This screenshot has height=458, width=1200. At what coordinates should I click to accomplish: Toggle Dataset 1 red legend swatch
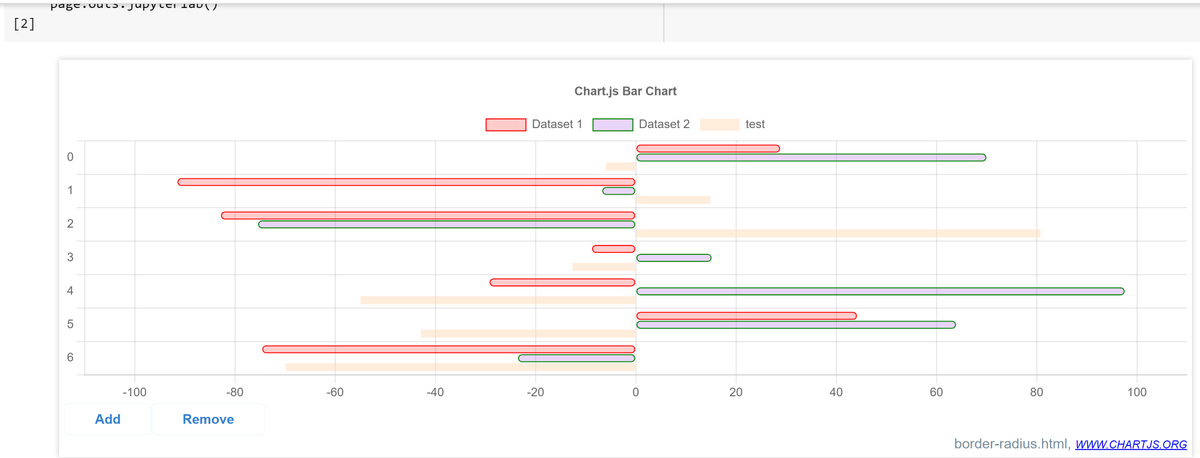506,125
